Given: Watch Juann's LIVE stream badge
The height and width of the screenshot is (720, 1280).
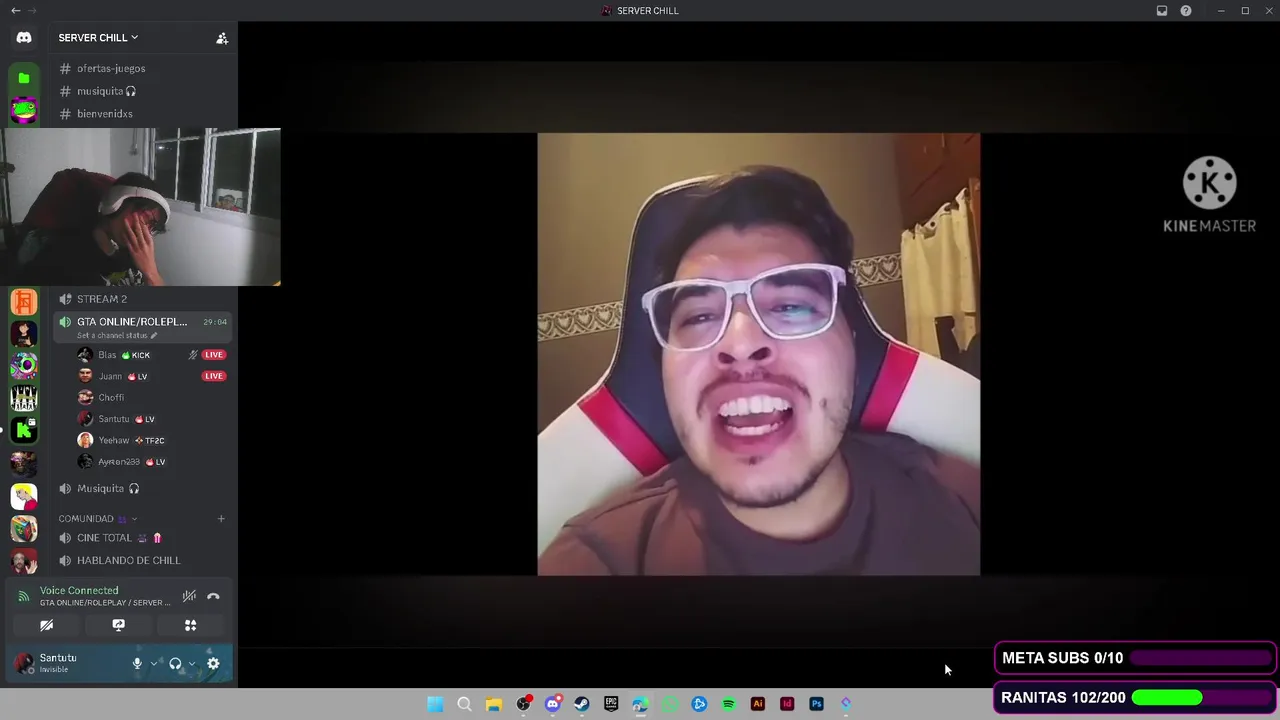Looking at the screenshot, I should point(214,376).
